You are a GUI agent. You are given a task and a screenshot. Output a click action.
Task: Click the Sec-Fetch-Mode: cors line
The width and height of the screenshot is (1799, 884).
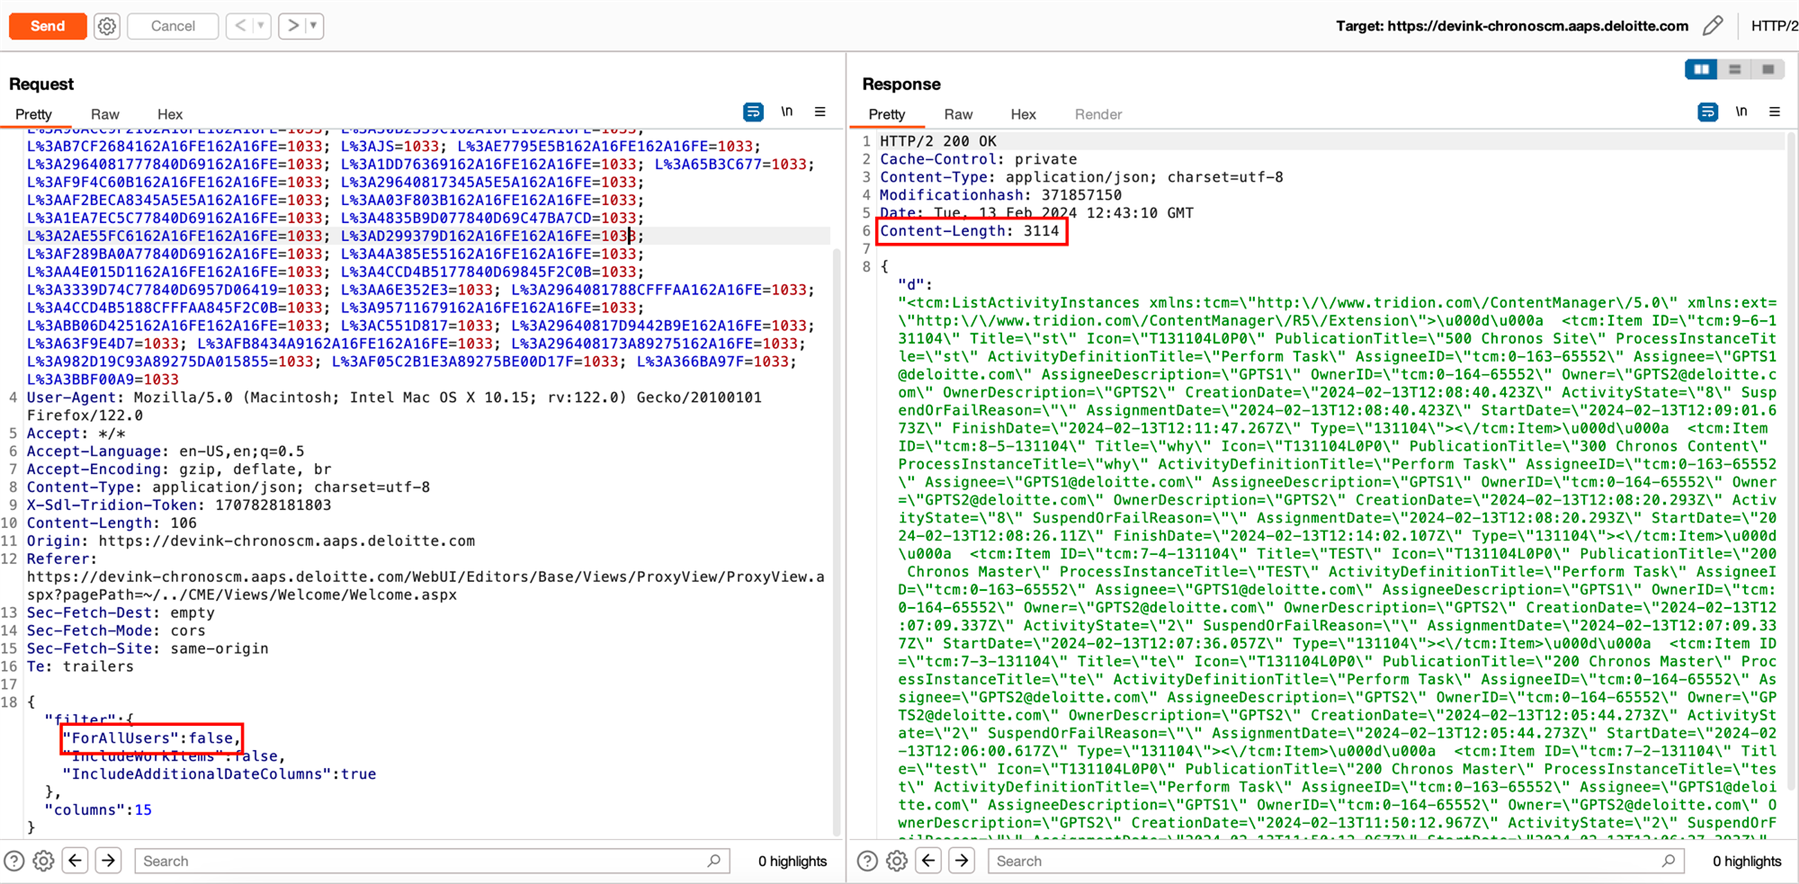(x=116, y=631)
